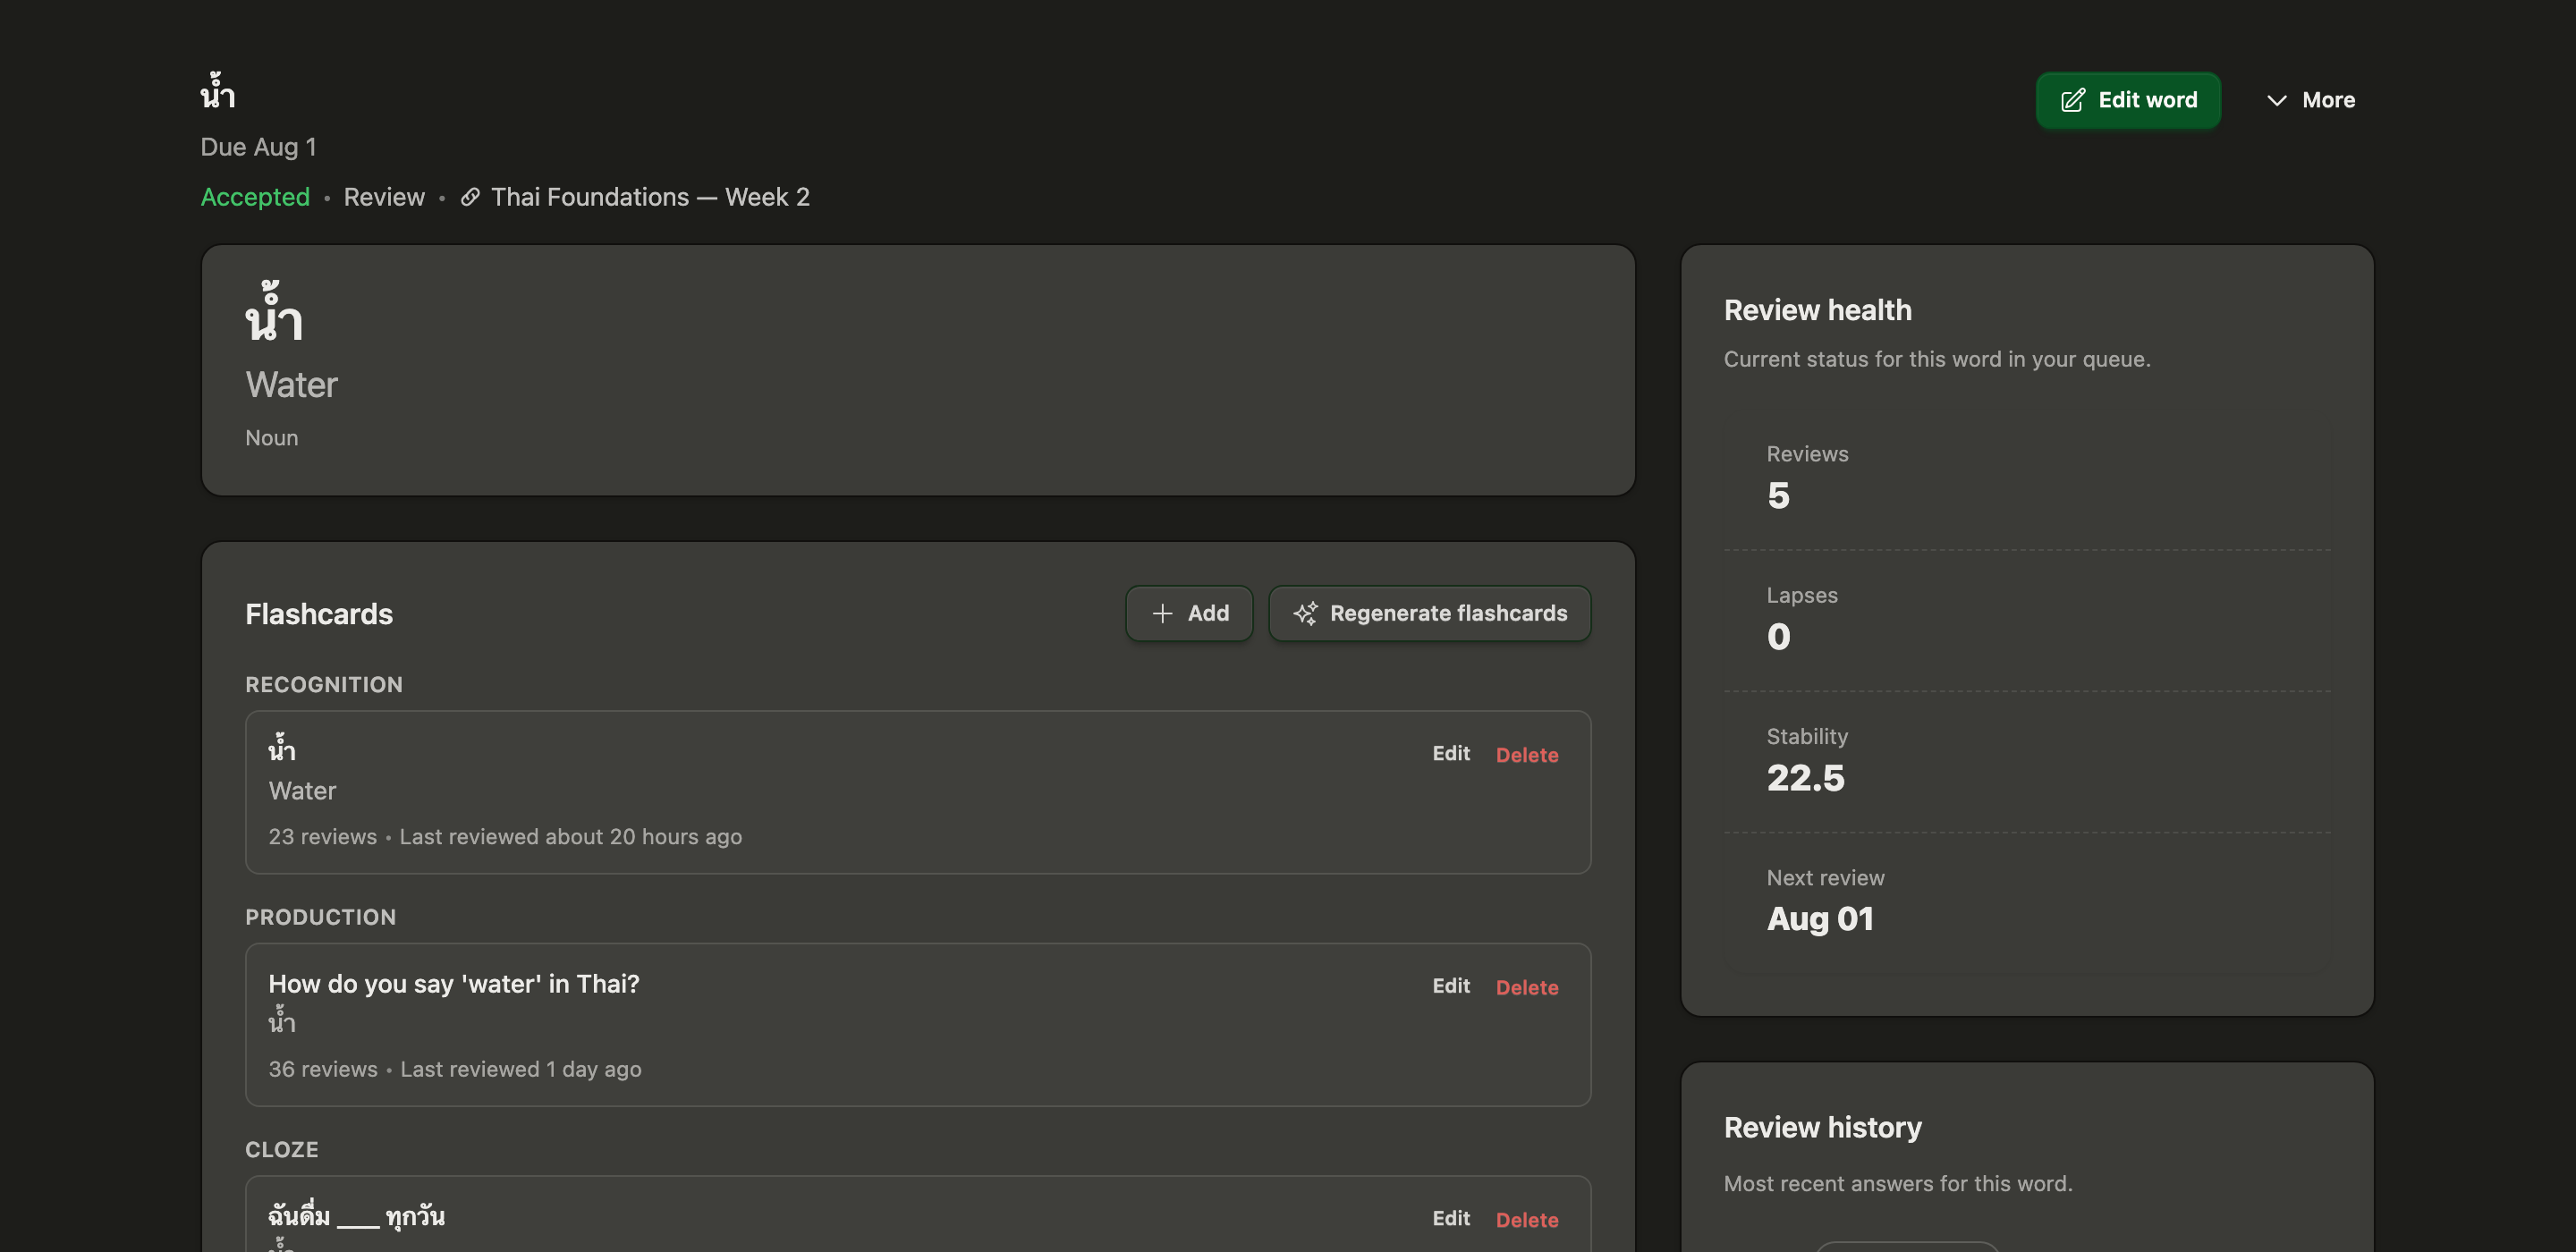The image size is (2576, 1252).
Task: Click the cloze sentence 'ฉันดื่ม ___ ทุกวัน'
Action: coord(357,1216)
